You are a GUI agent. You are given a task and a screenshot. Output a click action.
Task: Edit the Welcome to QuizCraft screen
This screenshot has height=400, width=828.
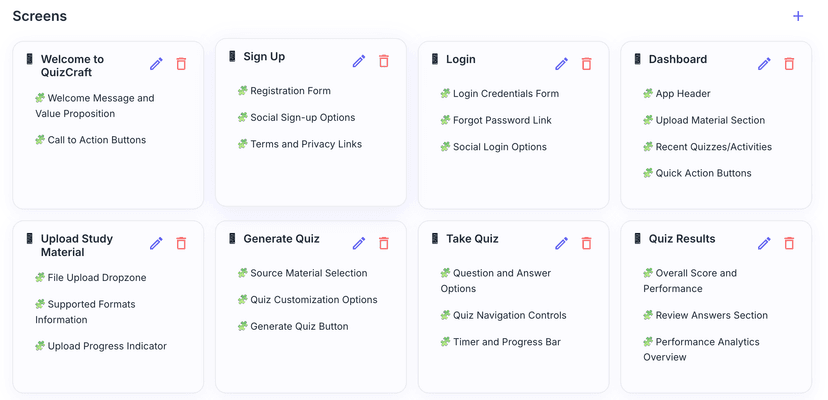156,63
